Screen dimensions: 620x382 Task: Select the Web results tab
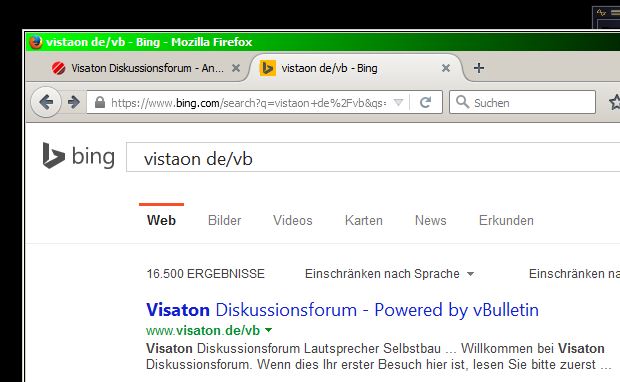click(161, 220)
